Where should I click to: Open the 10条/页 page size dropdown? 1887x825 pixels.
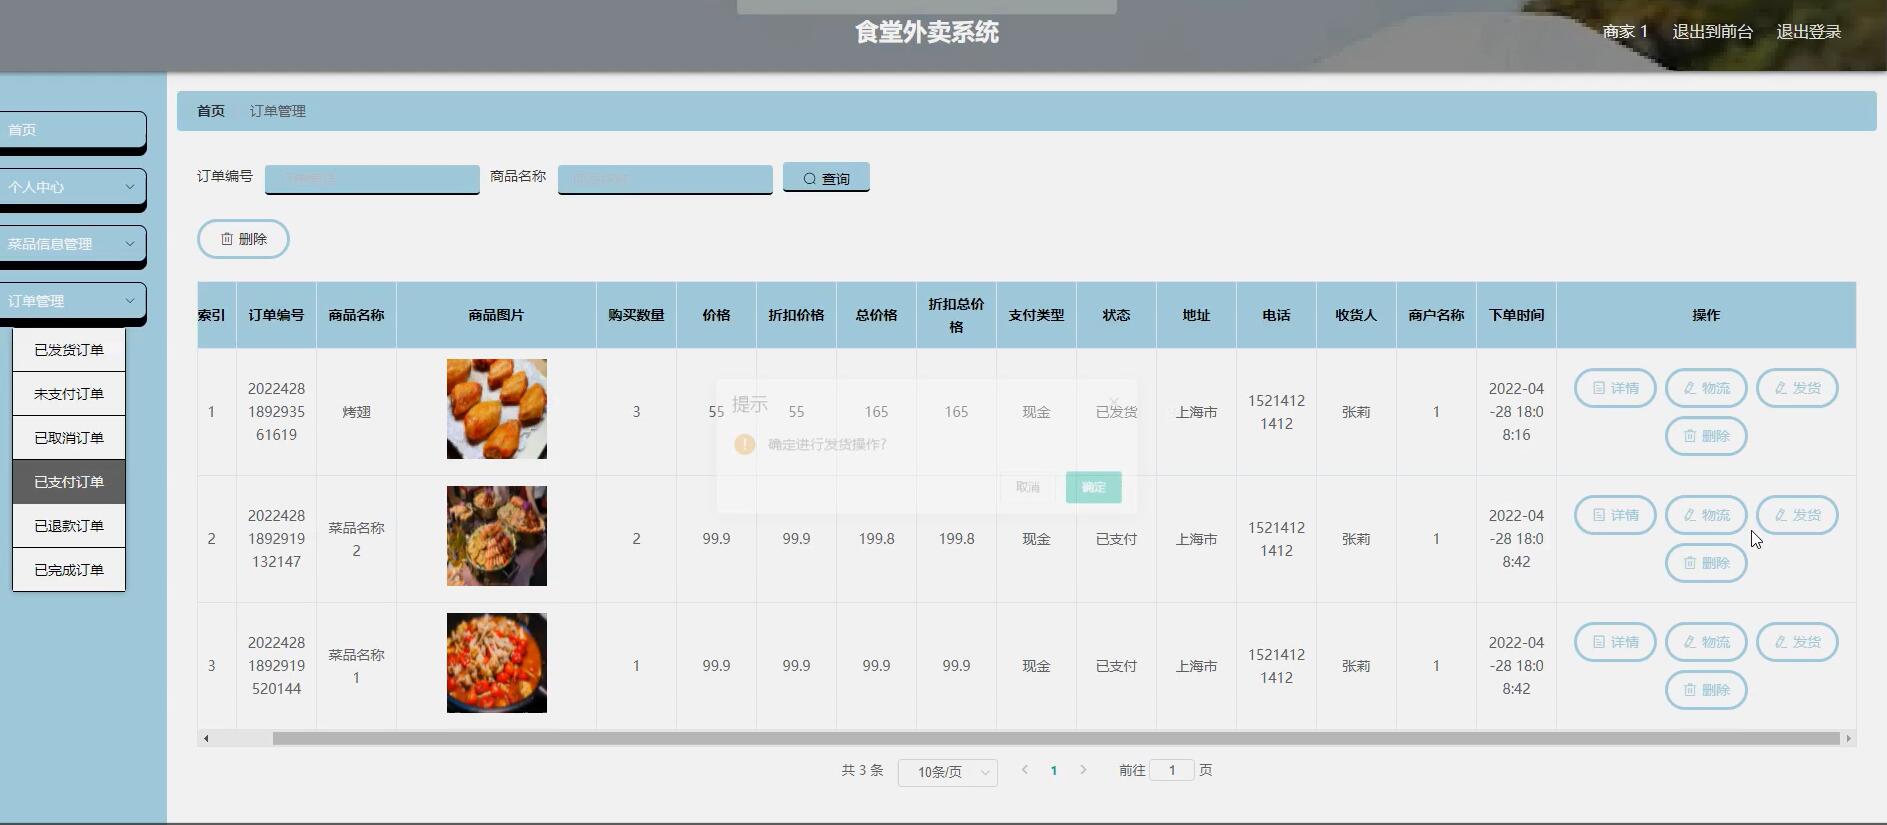coord(948,772)
